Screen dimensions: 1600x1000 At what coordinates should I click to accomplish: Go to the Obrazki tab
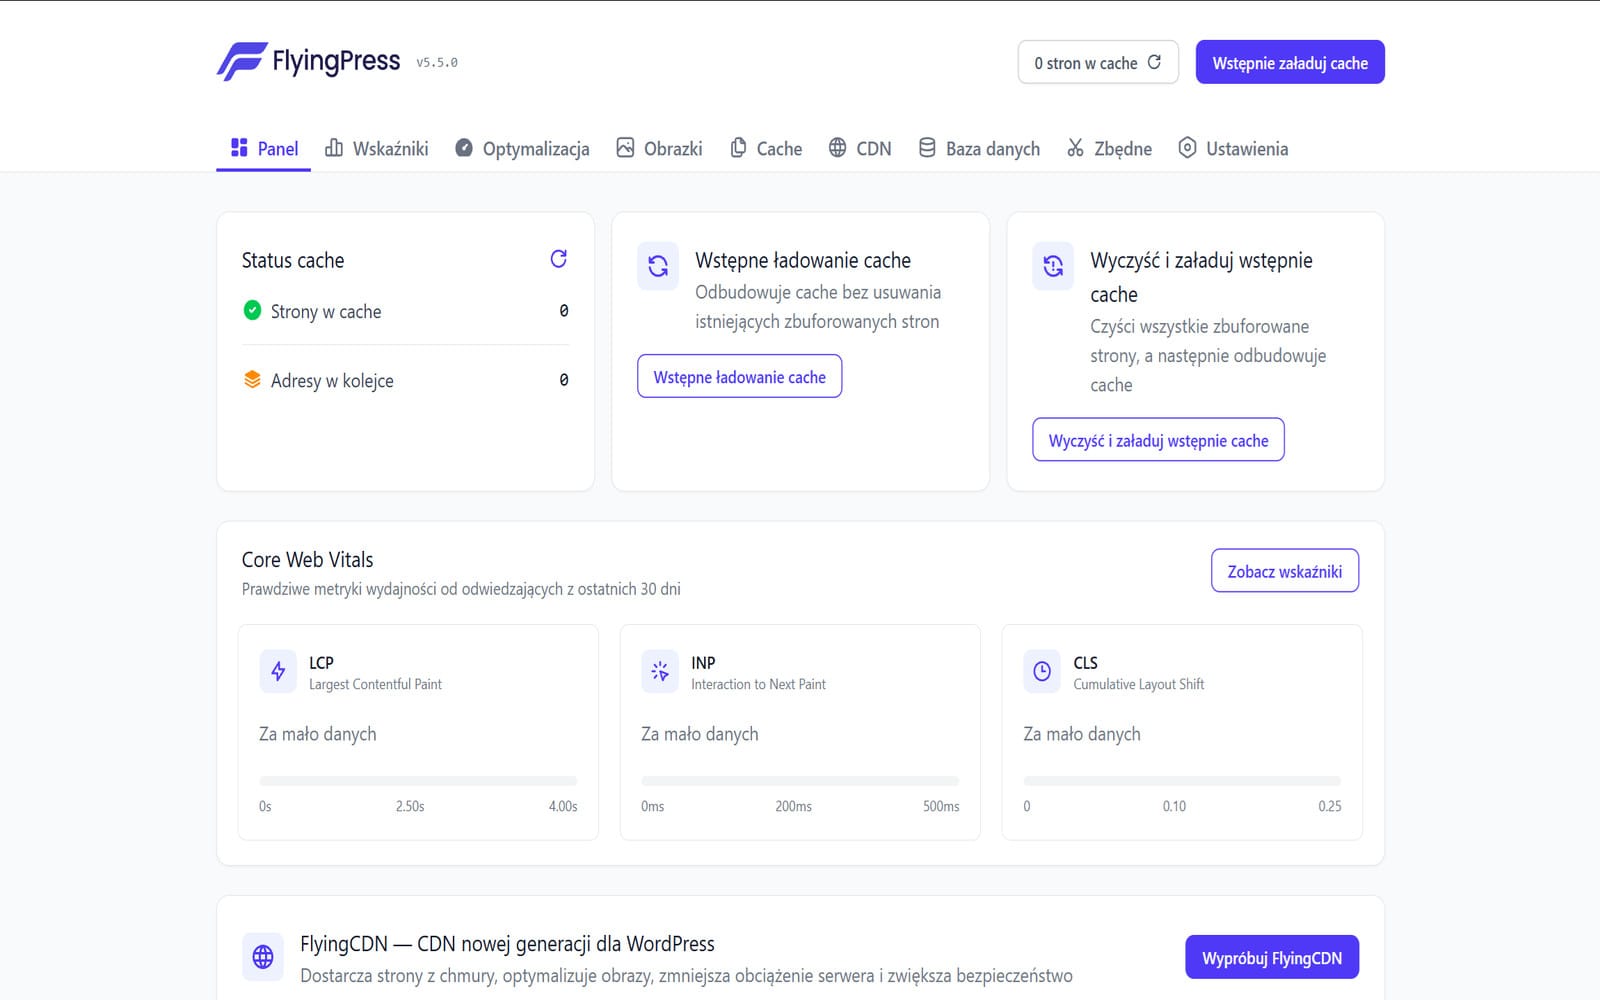(659, 149)
